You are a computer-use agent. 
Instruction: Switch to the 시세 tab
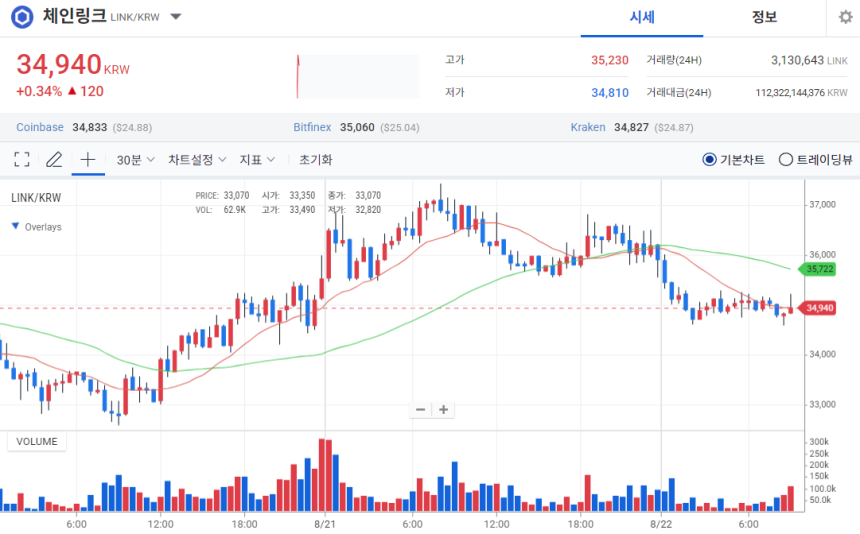642,17
